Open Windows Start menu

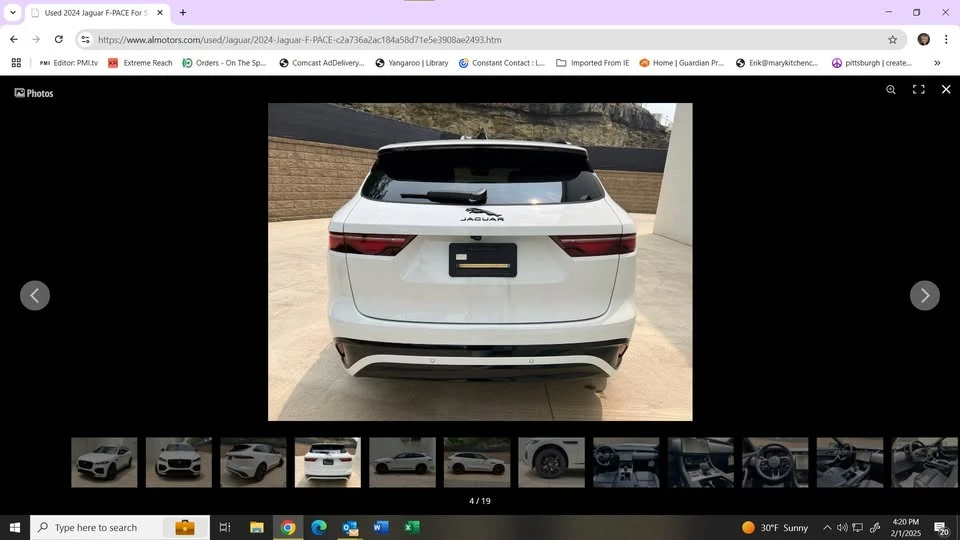pos(15,527)
